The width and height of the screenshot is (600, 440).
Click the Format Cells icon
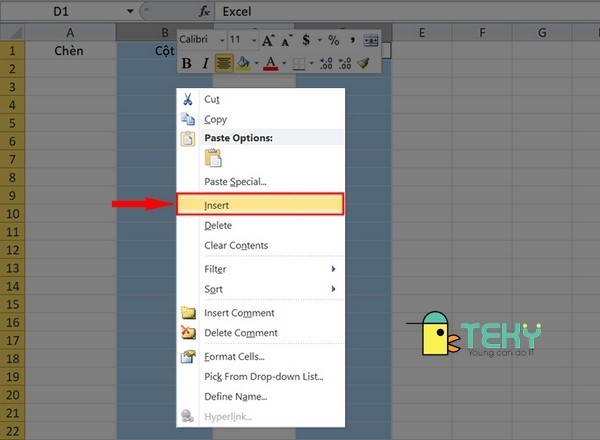188,356
